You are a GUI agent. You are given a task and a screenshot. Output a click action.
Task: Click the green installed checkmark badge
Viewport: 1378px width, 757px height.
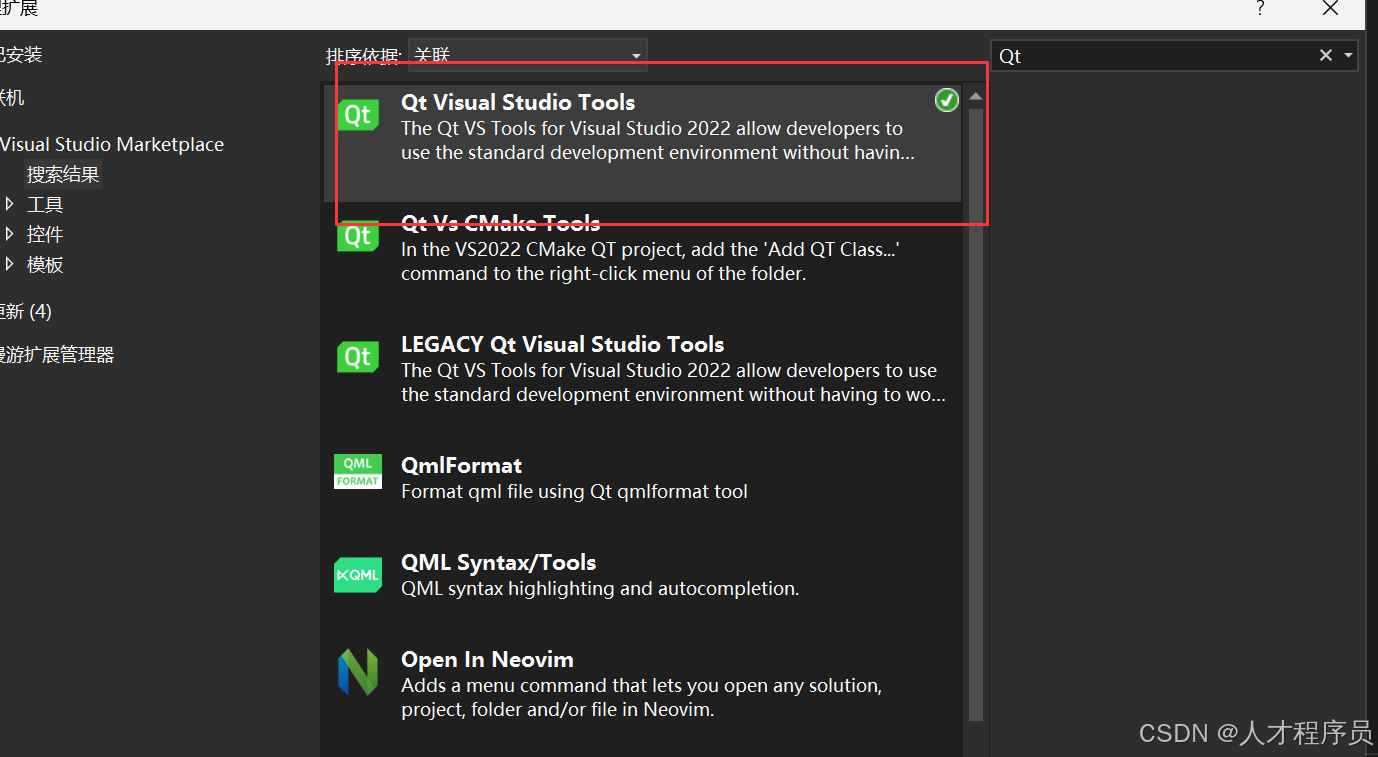[x=946, y=100]
